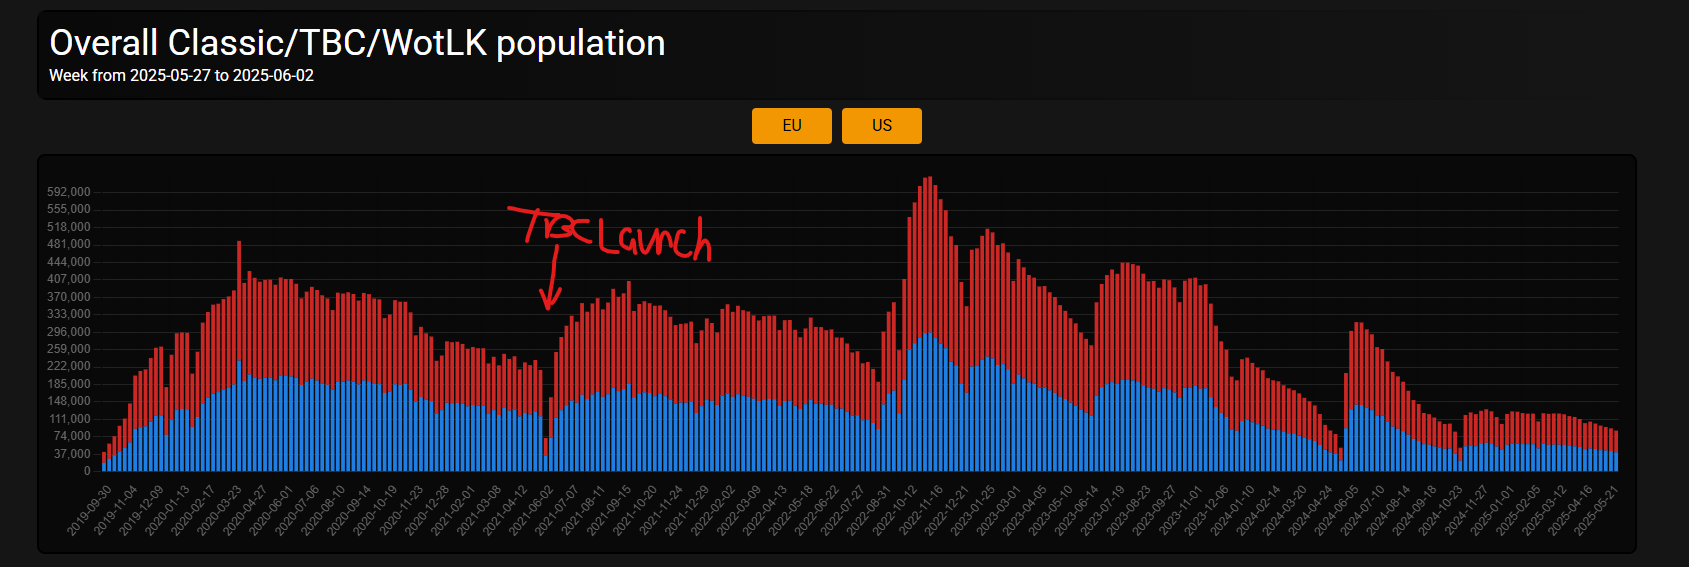Click the 'Week from 2025-05-27 to 2025-06-02' subtitle

[x=181, y=76]
